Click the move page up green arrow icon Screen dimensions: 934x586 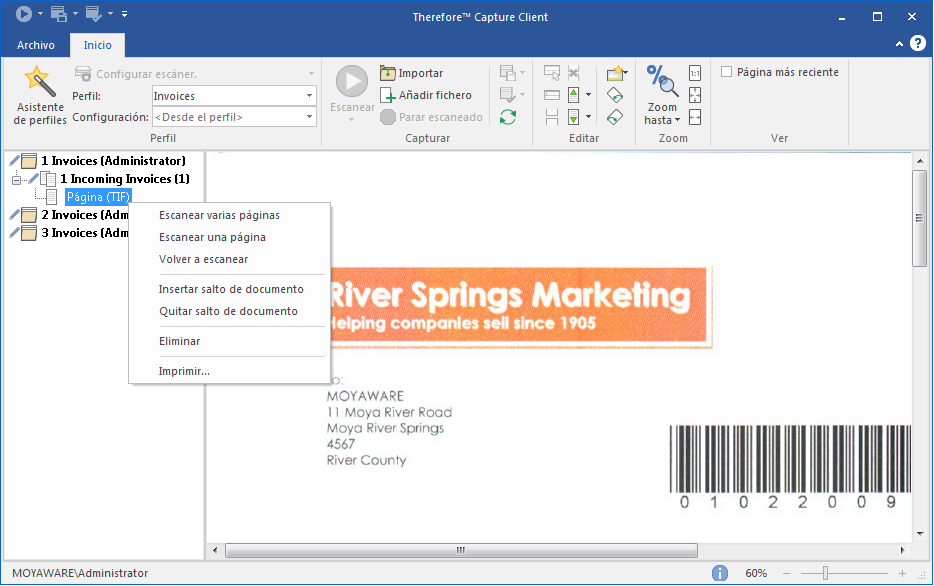574,95
